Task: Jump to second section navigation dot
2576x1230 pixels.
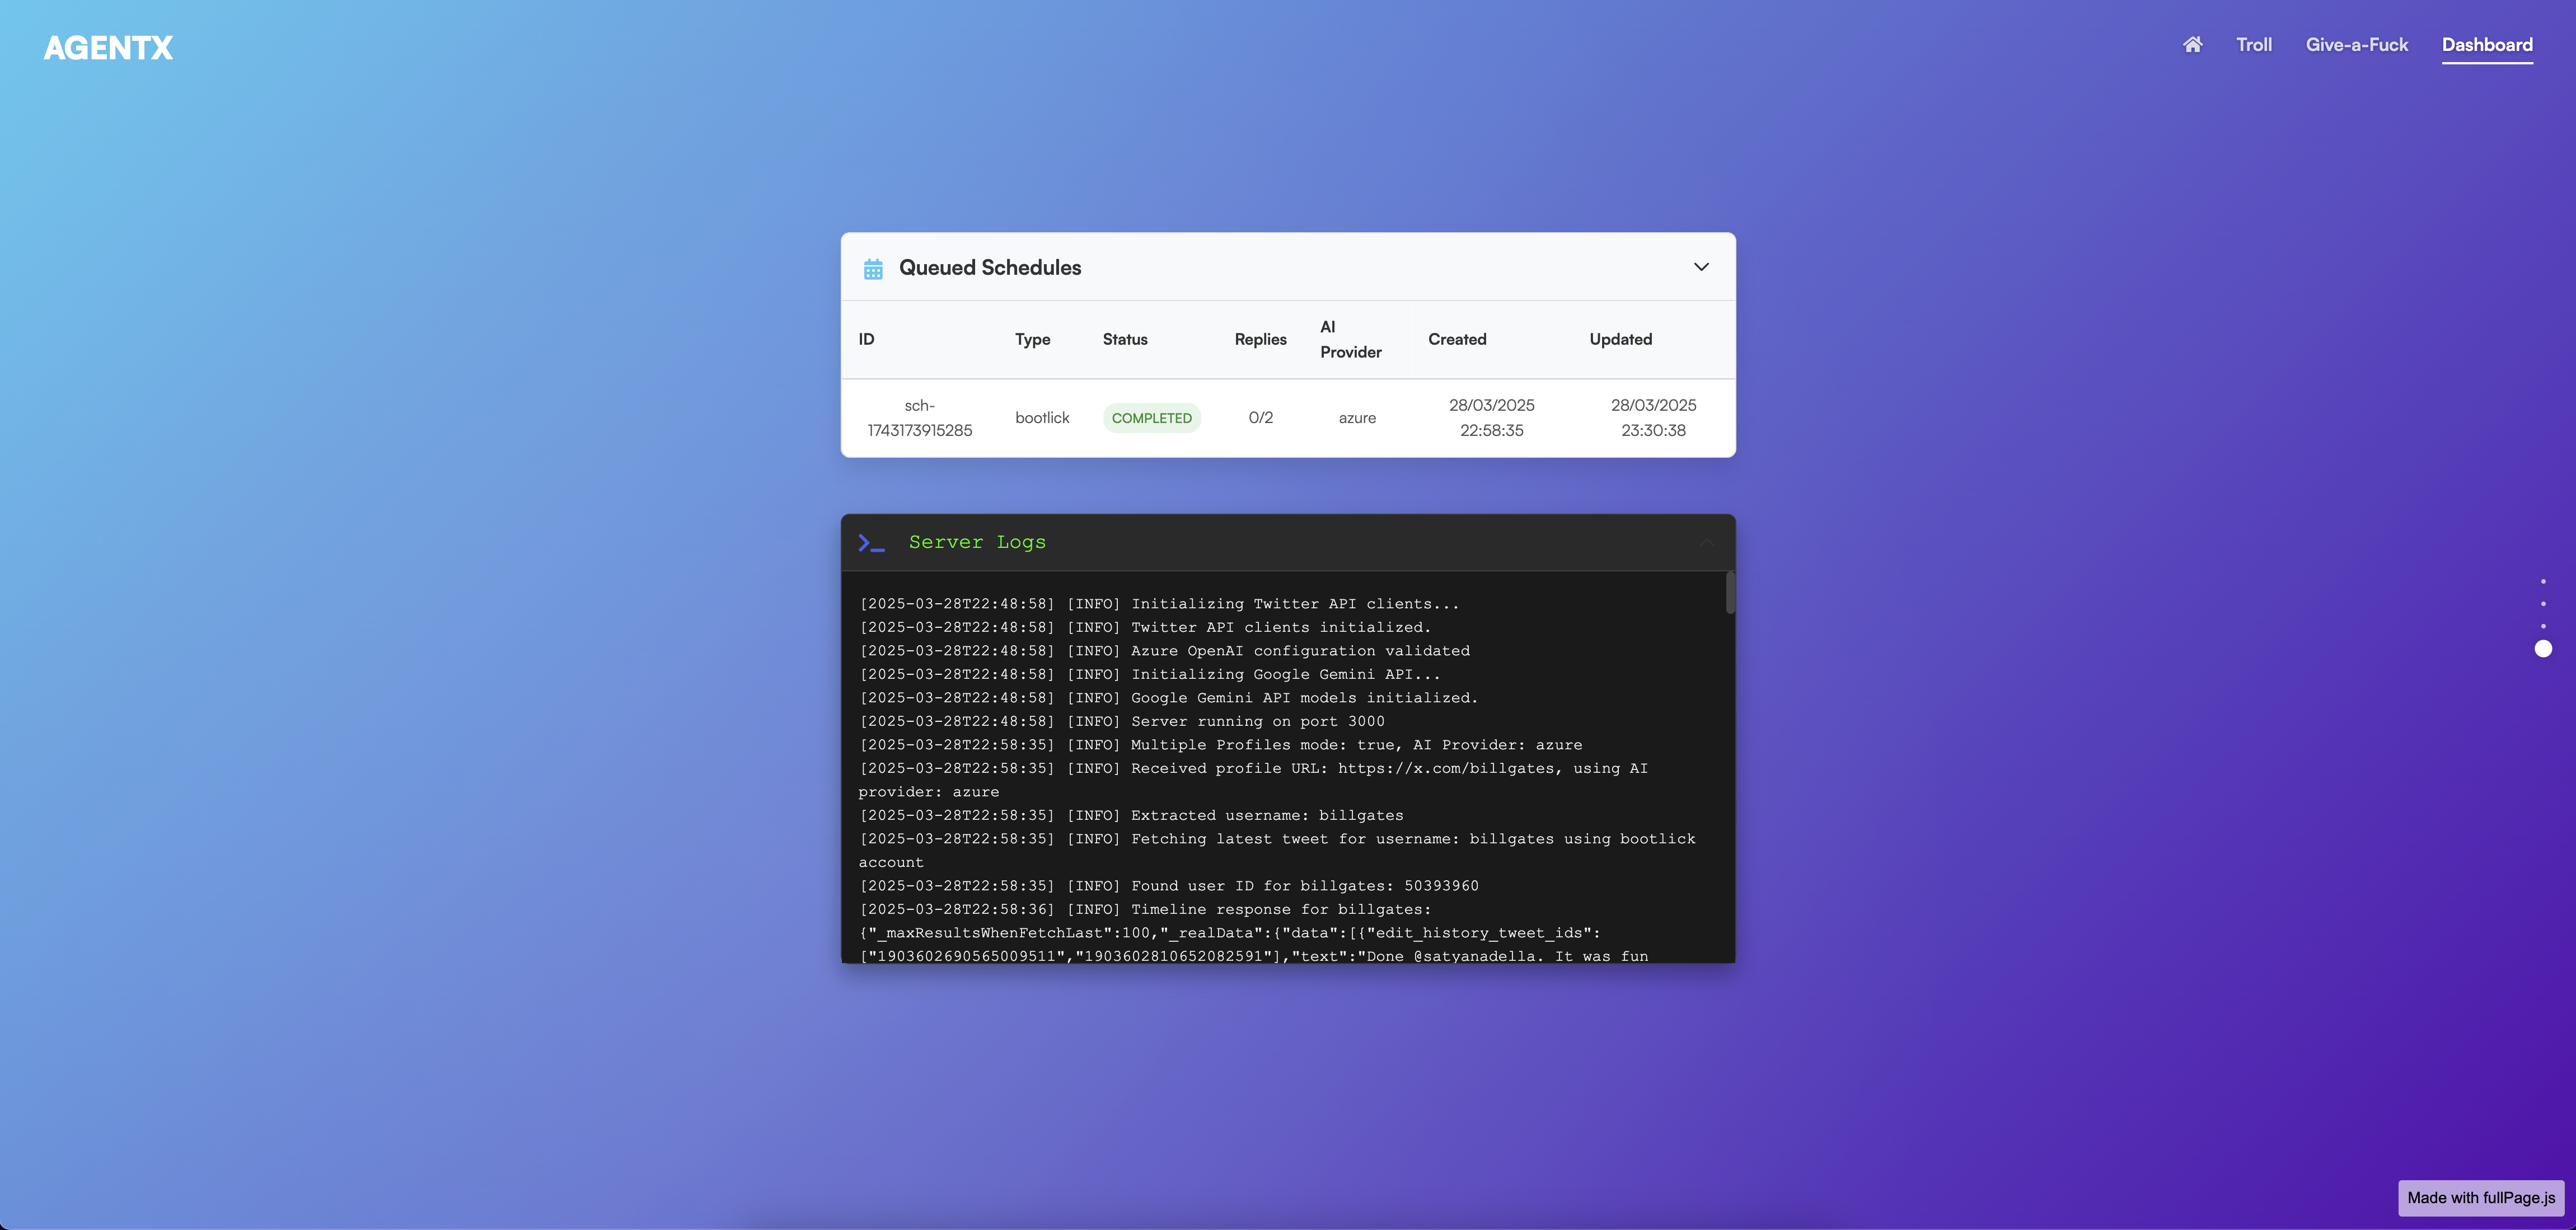Action: pos(2543,604)
